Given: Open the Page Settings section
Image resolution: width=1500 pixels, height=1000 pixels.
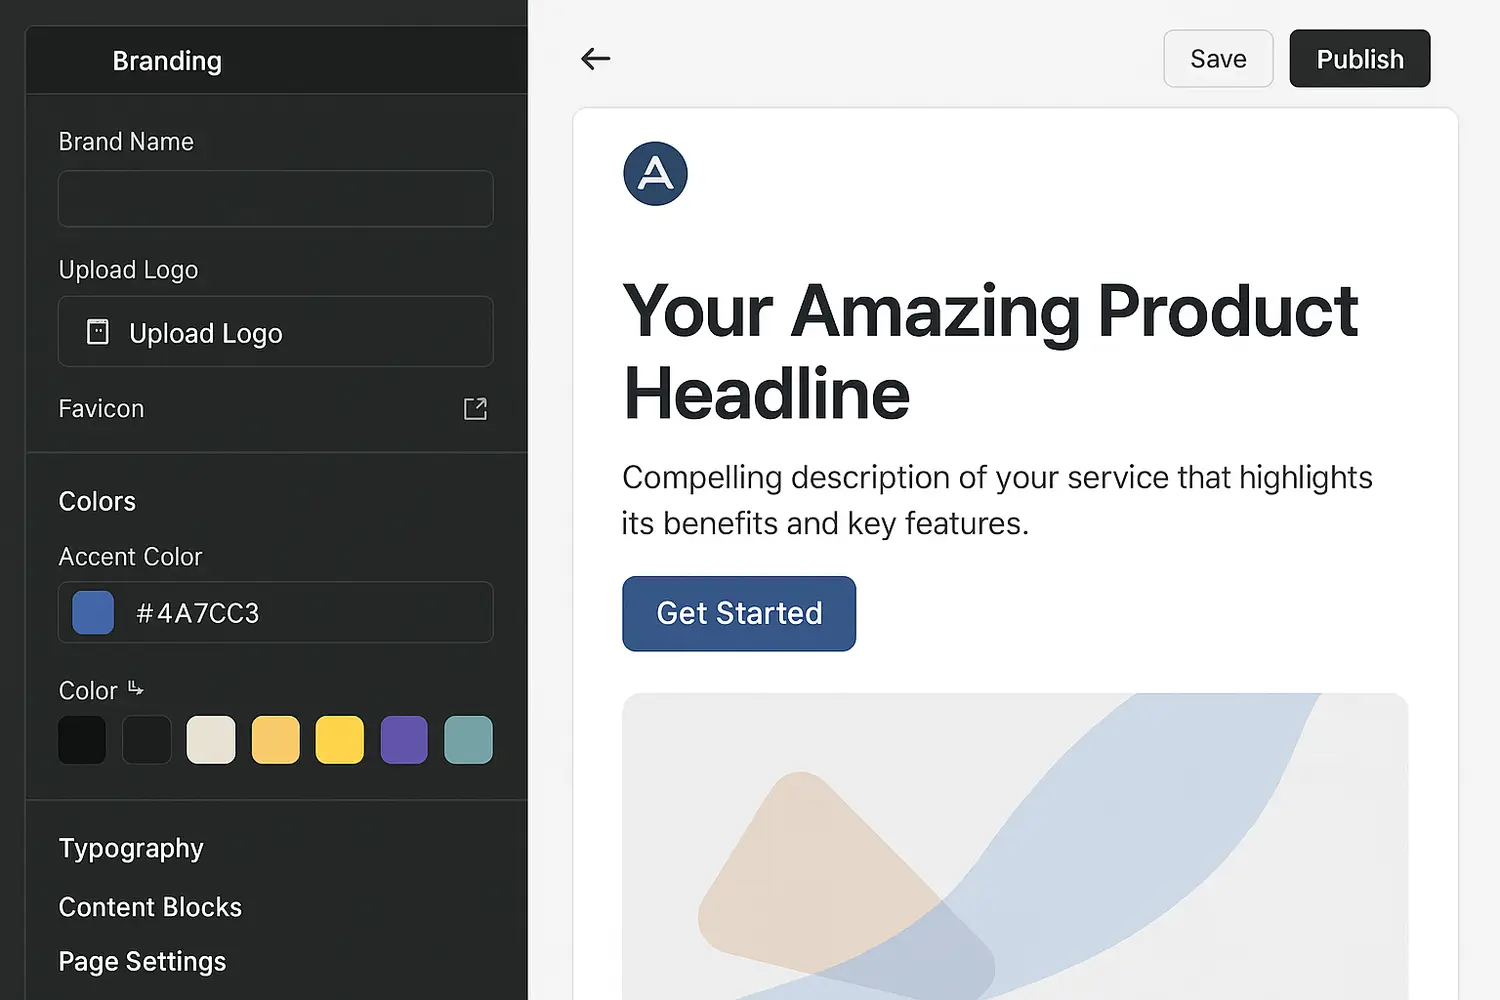Looking at the screenshot, I should [x=142, y=961].
